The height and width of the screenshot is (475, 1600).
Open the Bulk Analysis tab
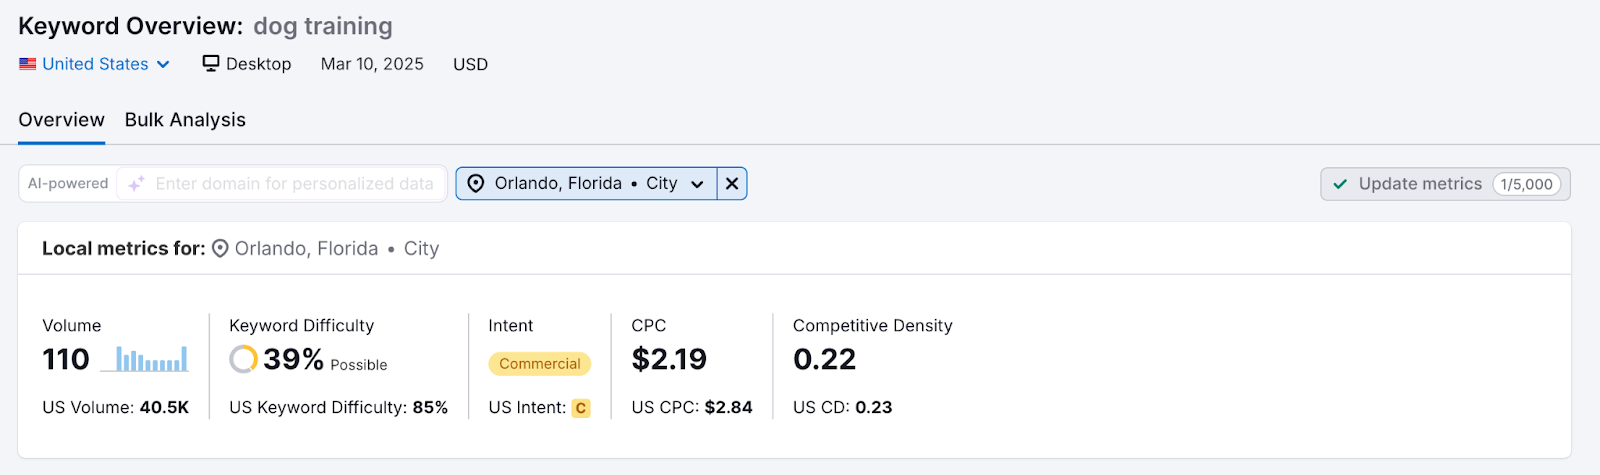[185, 120]
